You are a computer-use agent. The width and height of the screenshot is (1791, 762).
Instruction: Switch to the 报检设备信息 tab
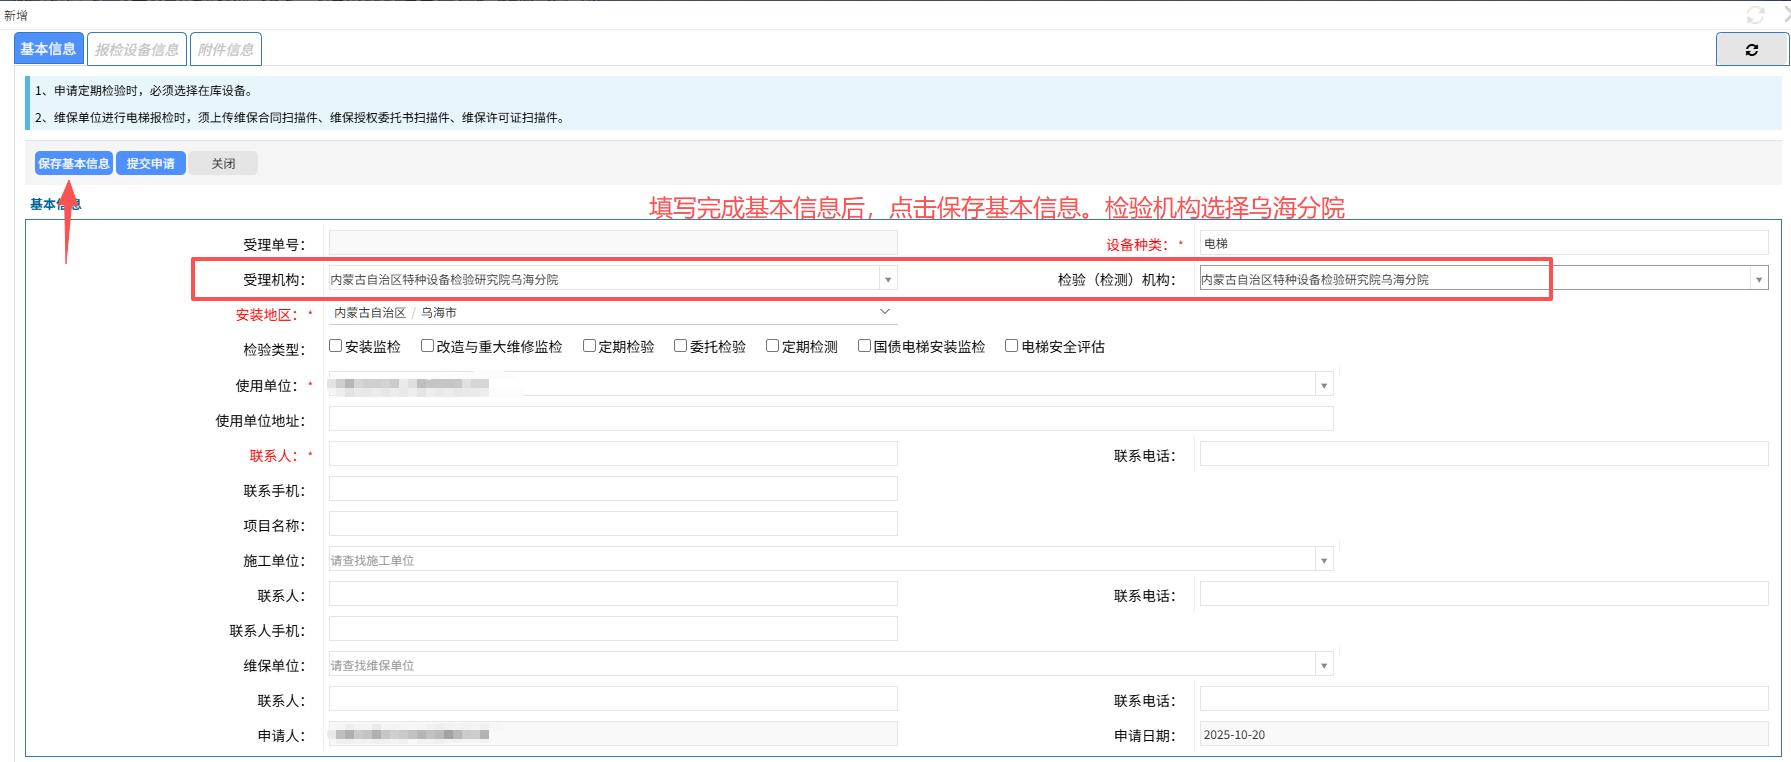coord(137,49)
